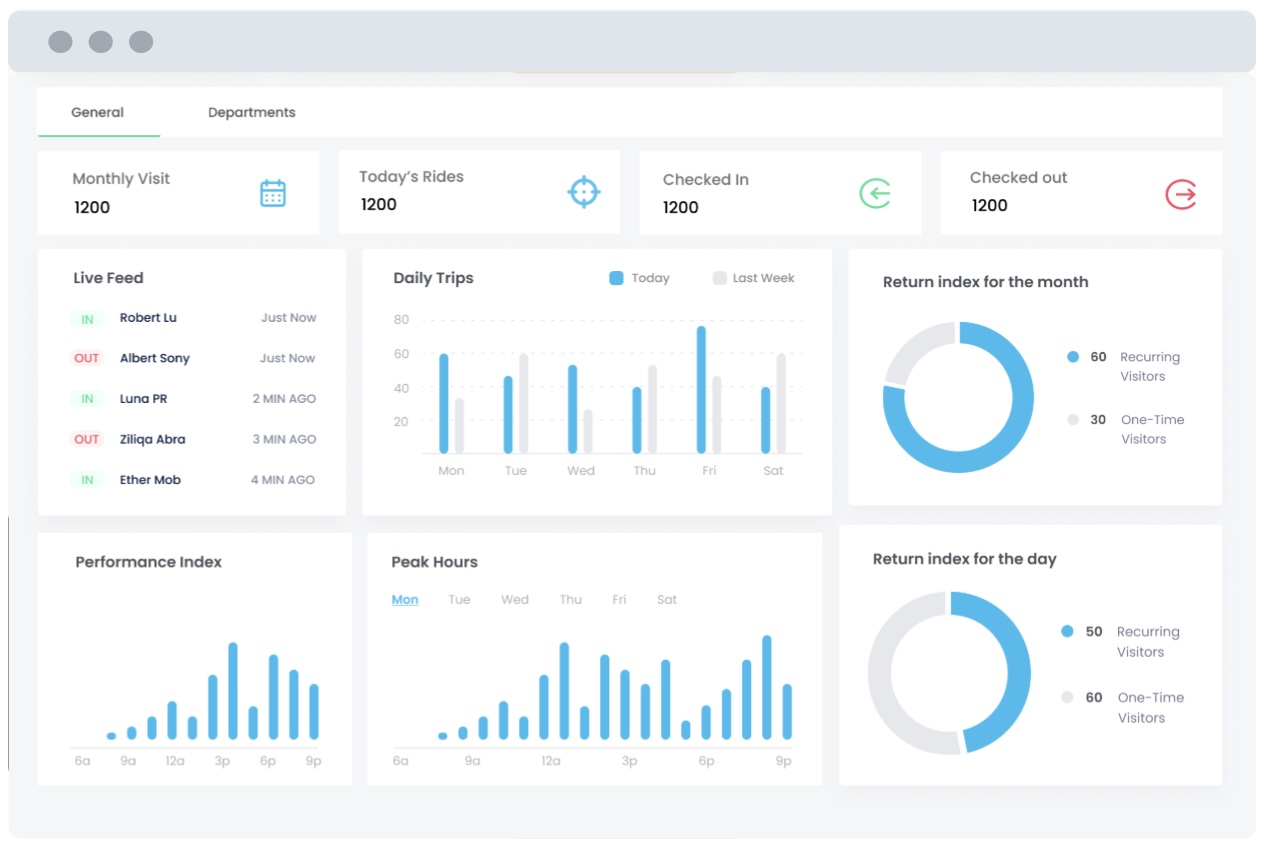This screenshot has width=1264, height=852.
Task: Click the blue Mon bar in Daily Trips
Action: (x=444, y=404)
